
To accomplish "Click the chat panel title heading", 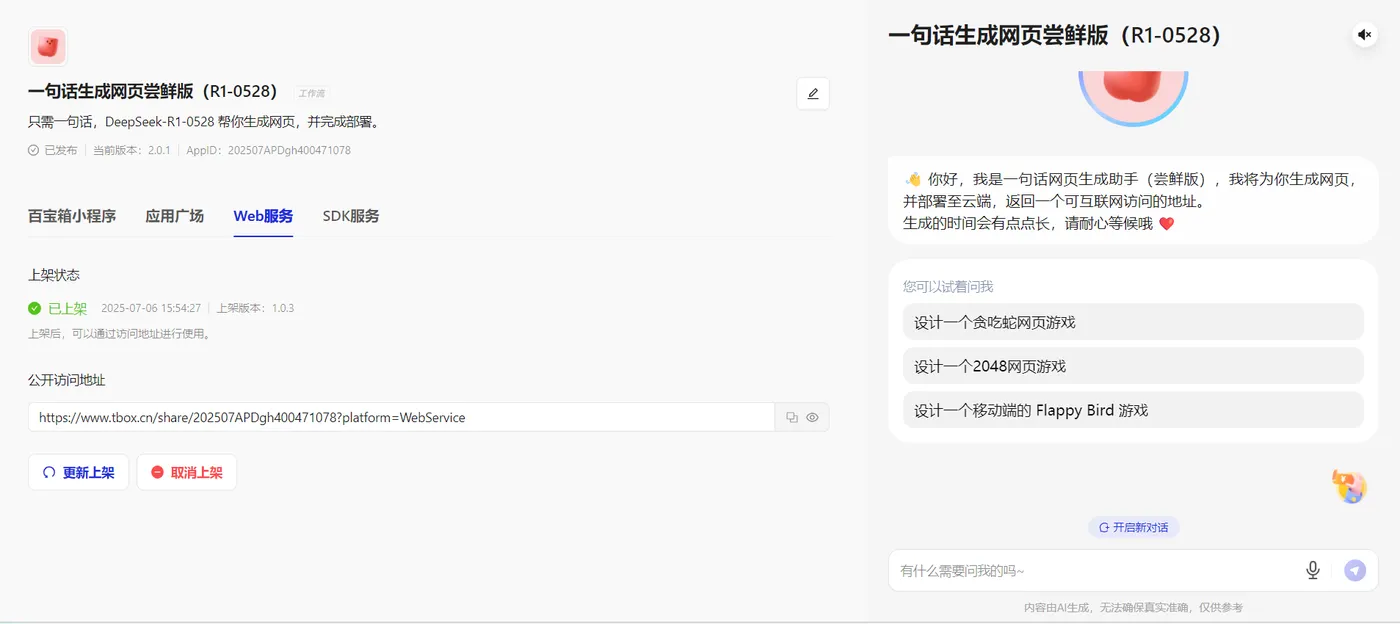I will (1055, 35).
